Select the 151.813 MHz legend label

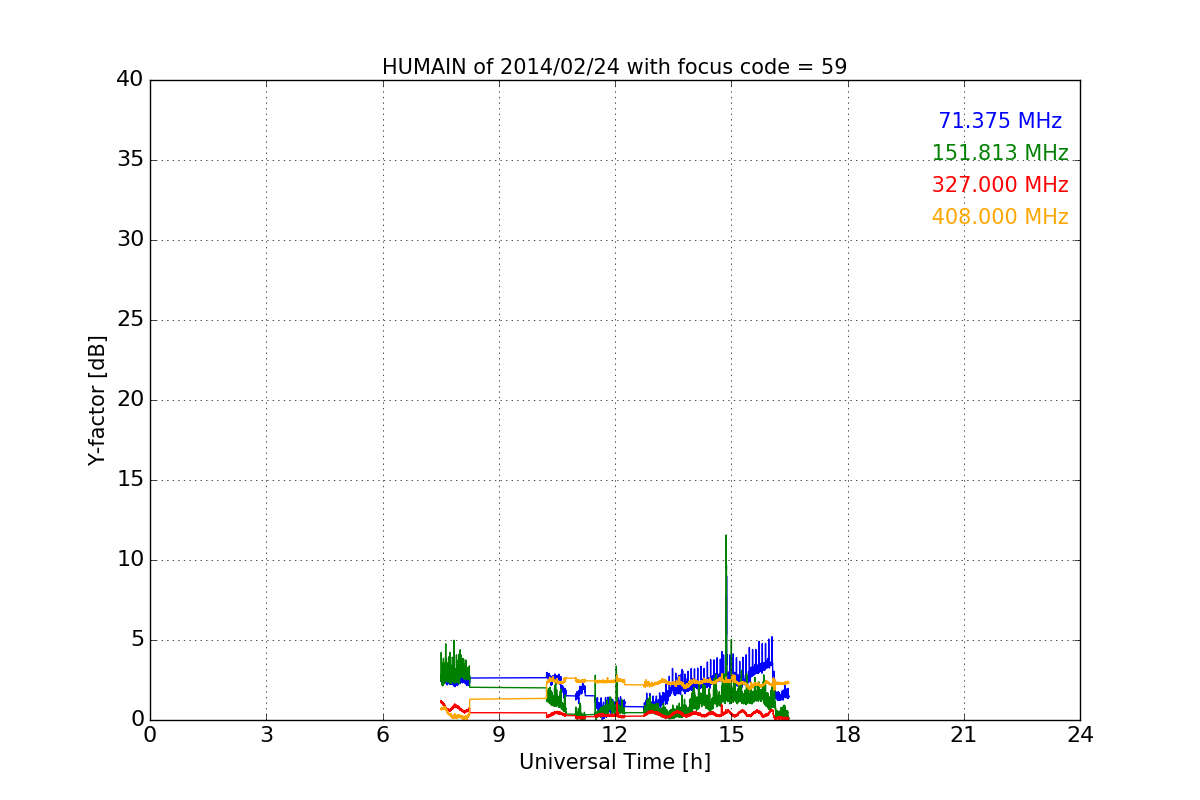pyautogui.click(x=1000, y=153)
